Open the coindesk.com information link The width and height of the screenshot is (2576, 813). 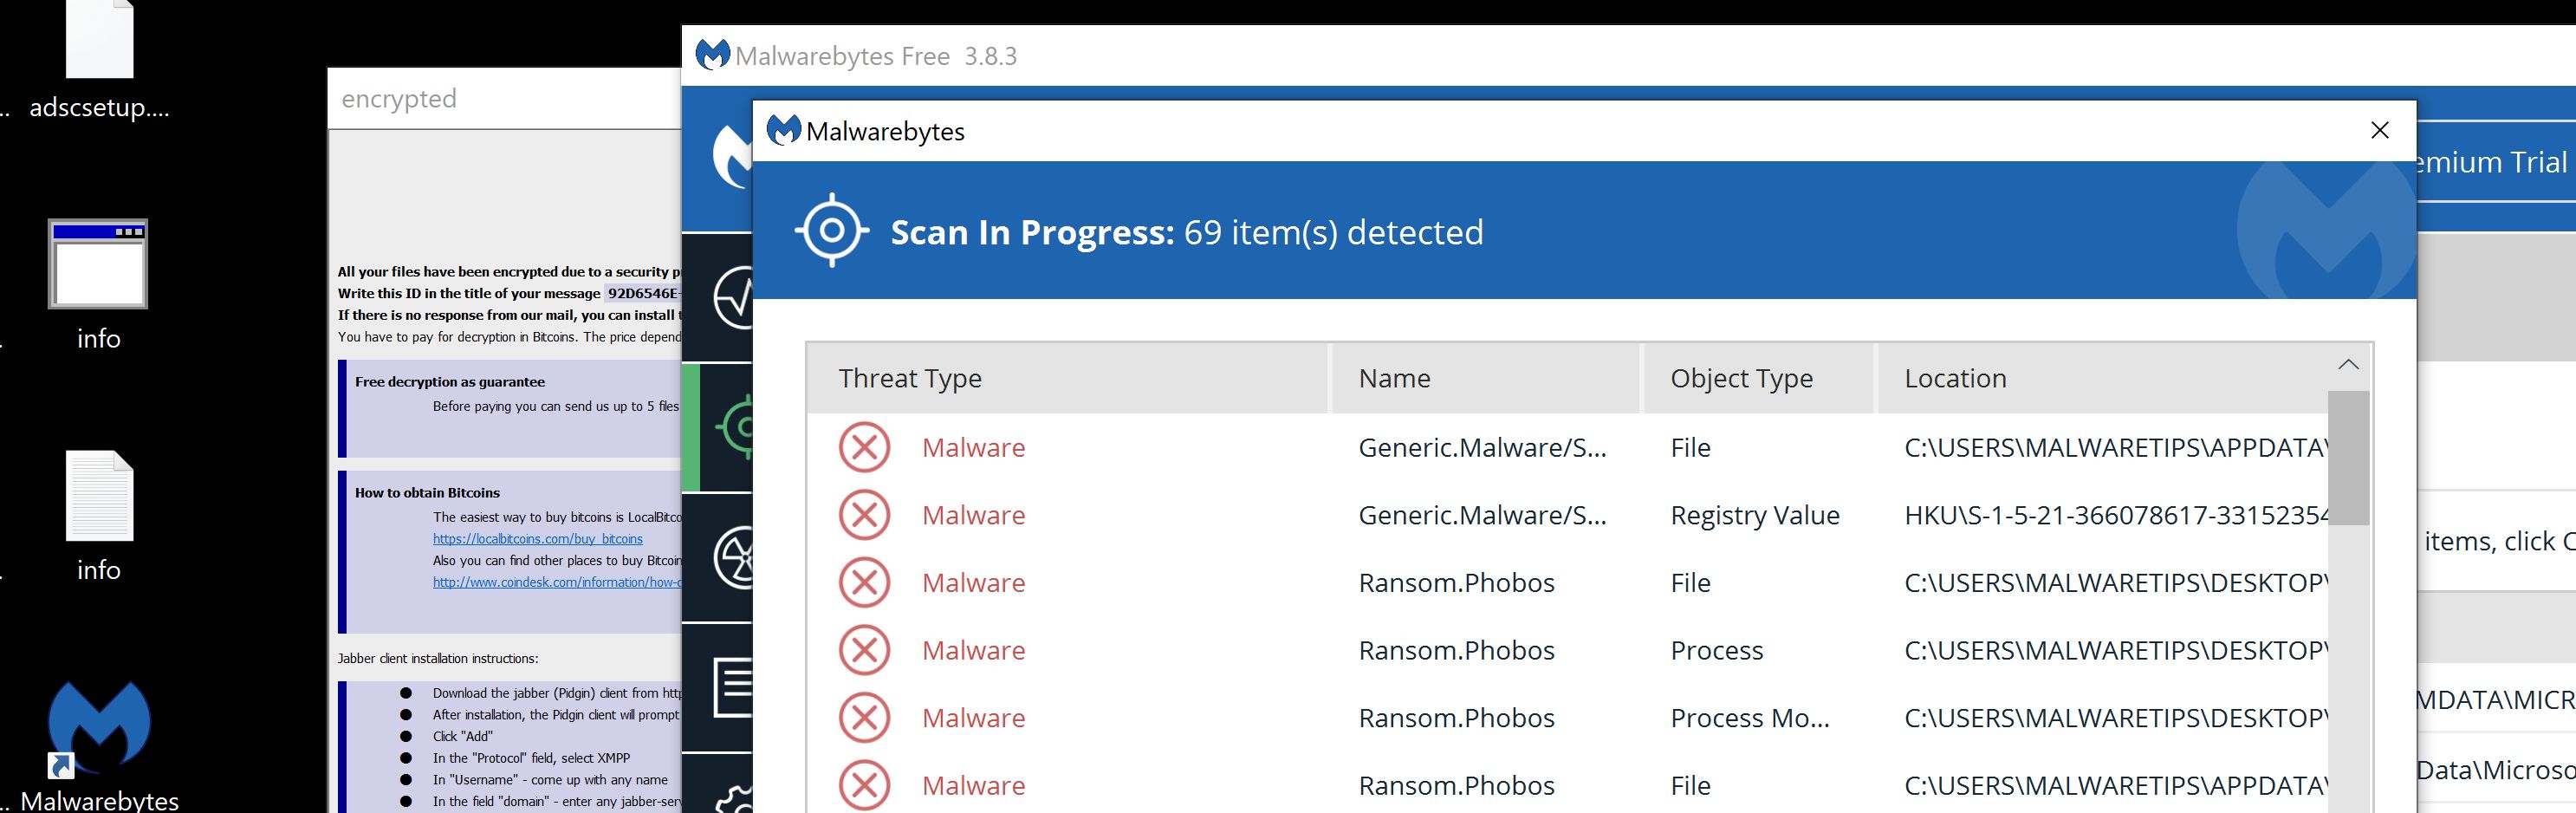click(556, 582)
